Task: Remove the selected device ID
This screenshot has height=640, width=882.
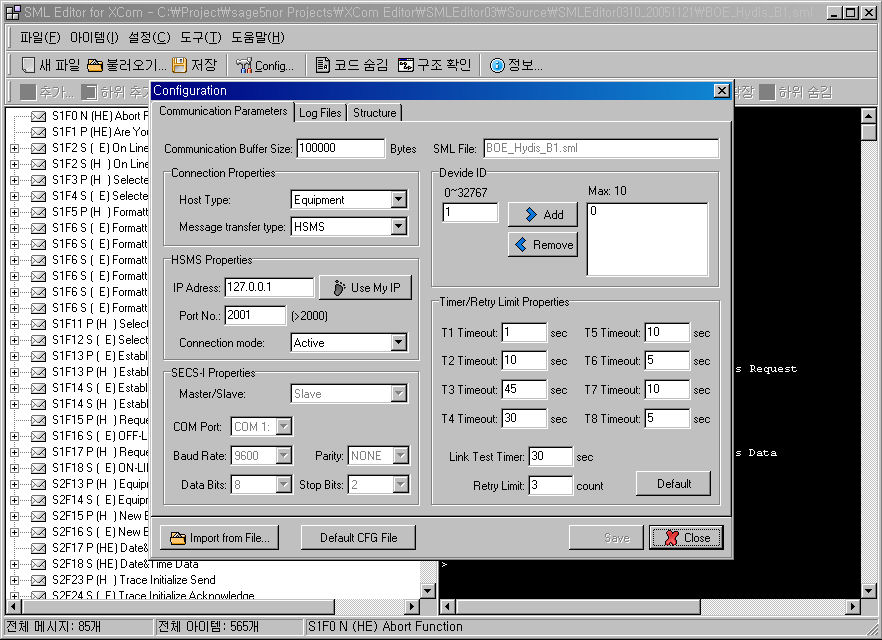Action: click(542, 244)
